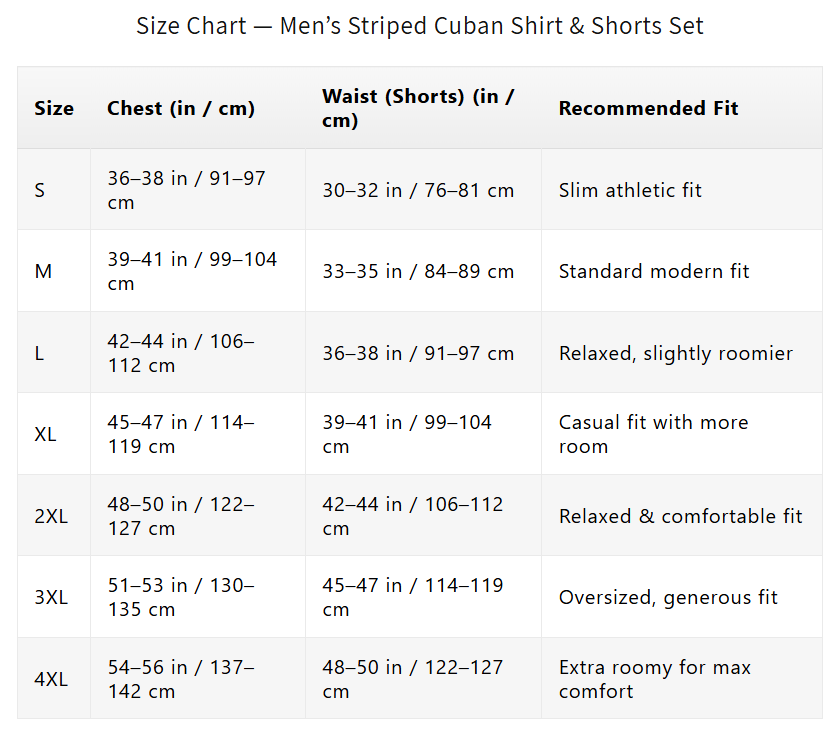Click the size chart title heading
The width and height of the screenshot is (835, 735).
click(419, 26)
